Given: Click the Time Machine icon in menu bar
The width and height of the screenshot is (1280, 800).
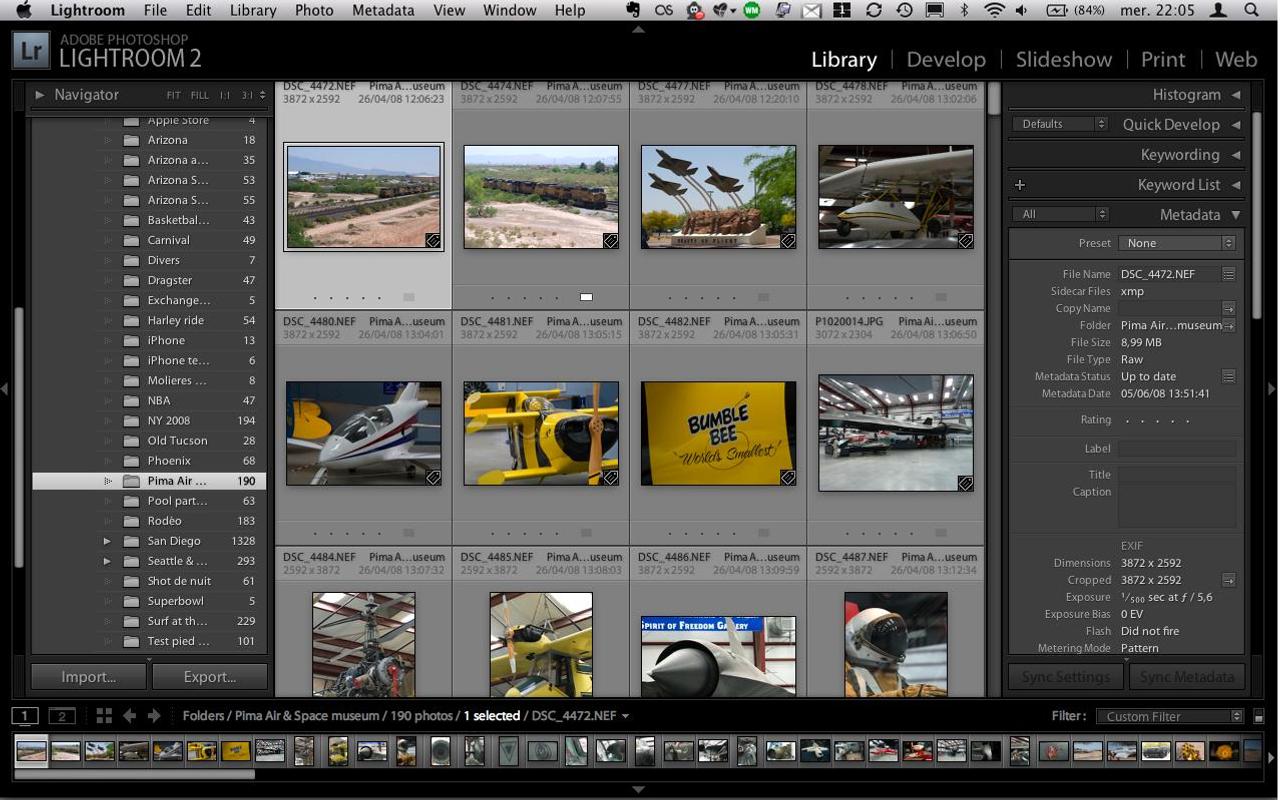Looking at the screenshot, I should click(x=904, y=10).
